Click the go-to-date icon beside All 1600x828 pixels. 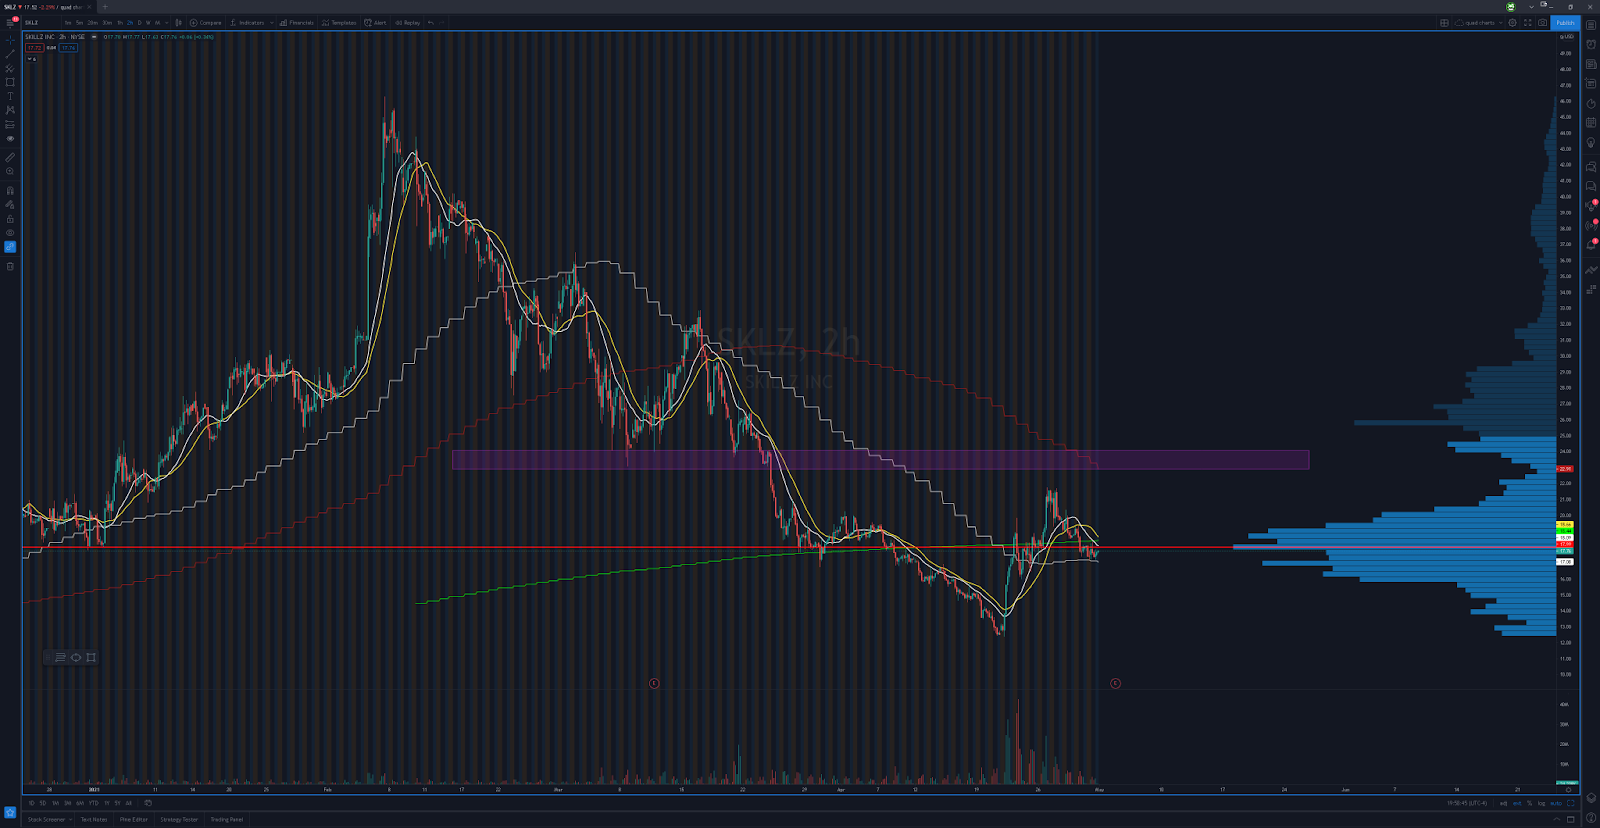(x=148, y=803)
